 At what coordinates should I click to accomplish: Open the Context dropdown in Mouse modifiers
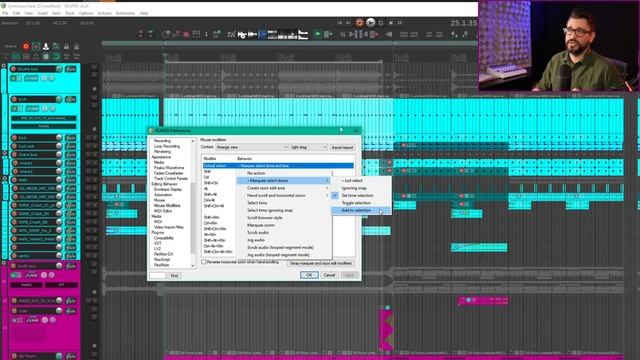click(252, 147)
